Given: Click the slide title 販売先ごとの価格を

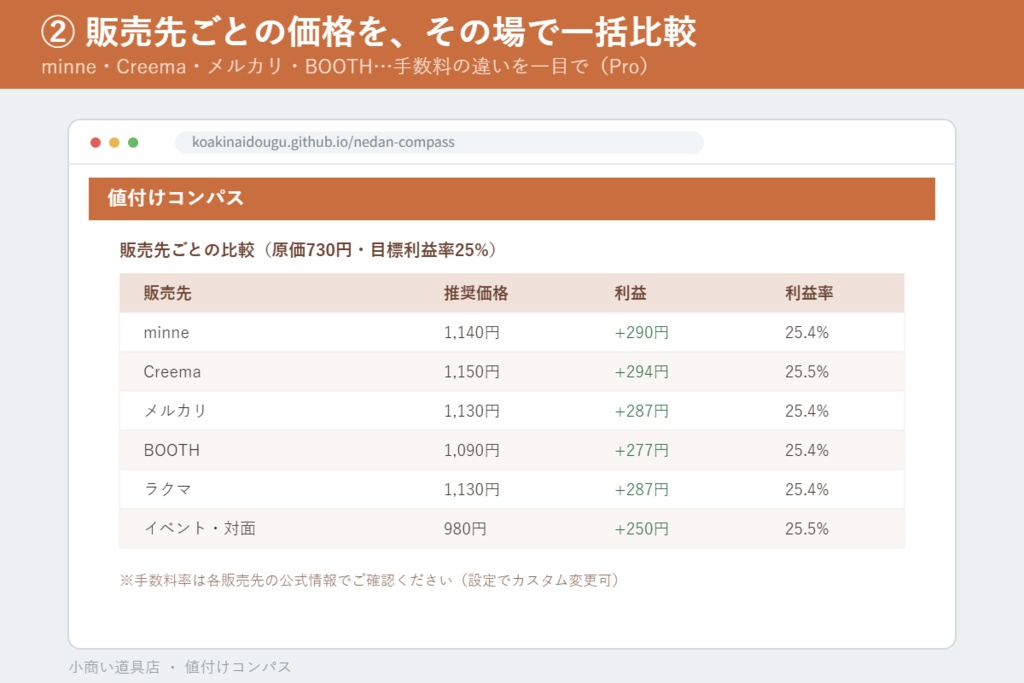Looking at the screenshot, I should pyautogui.click(x=369, y=31).
